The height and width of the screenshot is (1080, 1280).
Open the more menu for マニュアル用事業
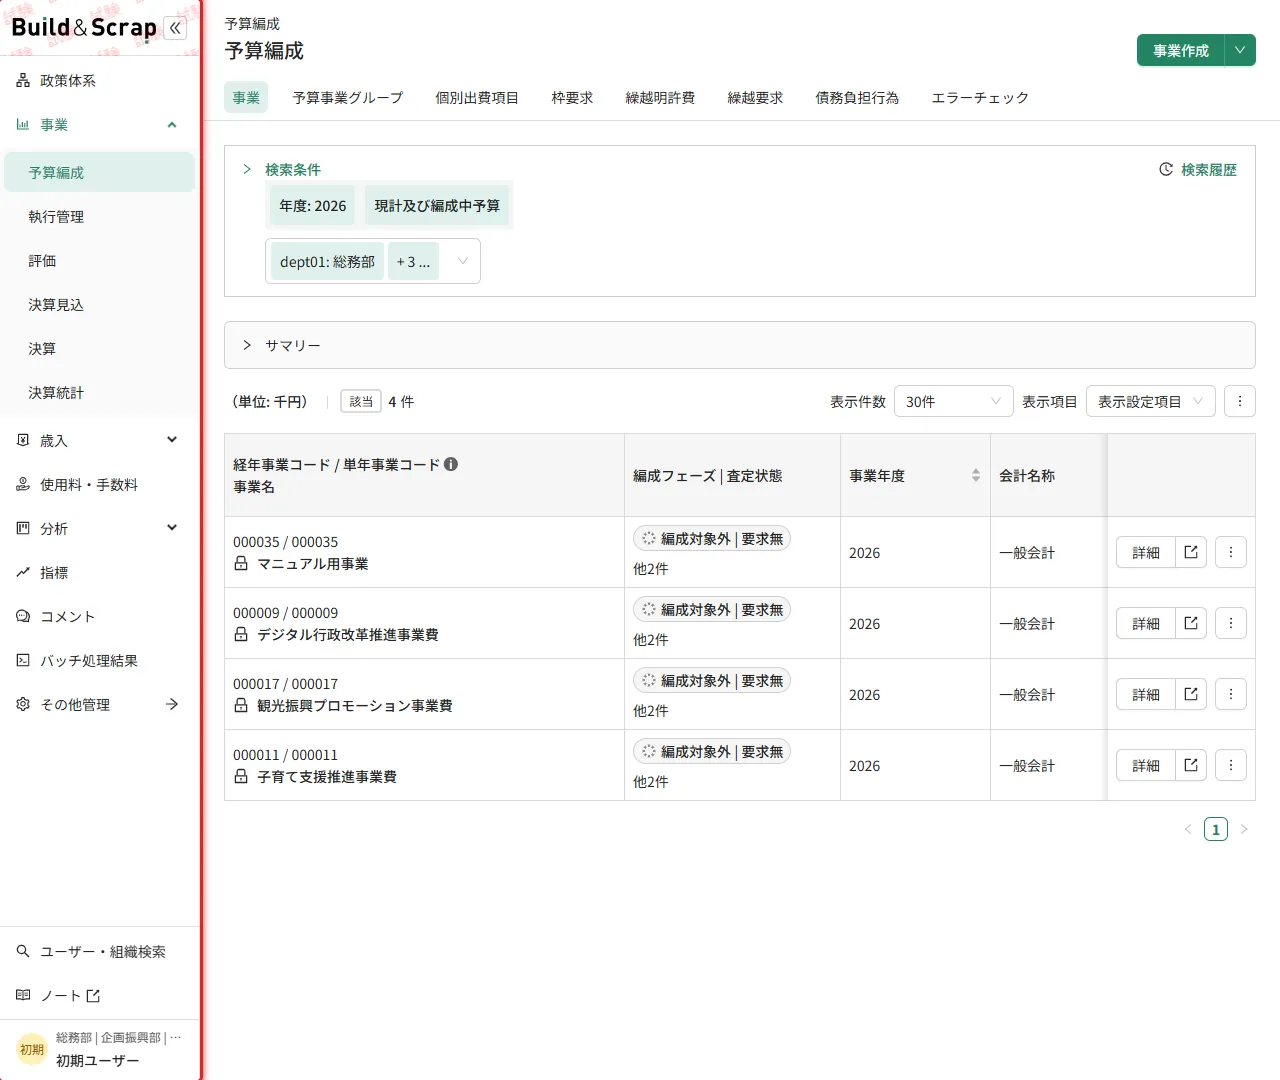pyautogui.click(x=1231, y=552)
